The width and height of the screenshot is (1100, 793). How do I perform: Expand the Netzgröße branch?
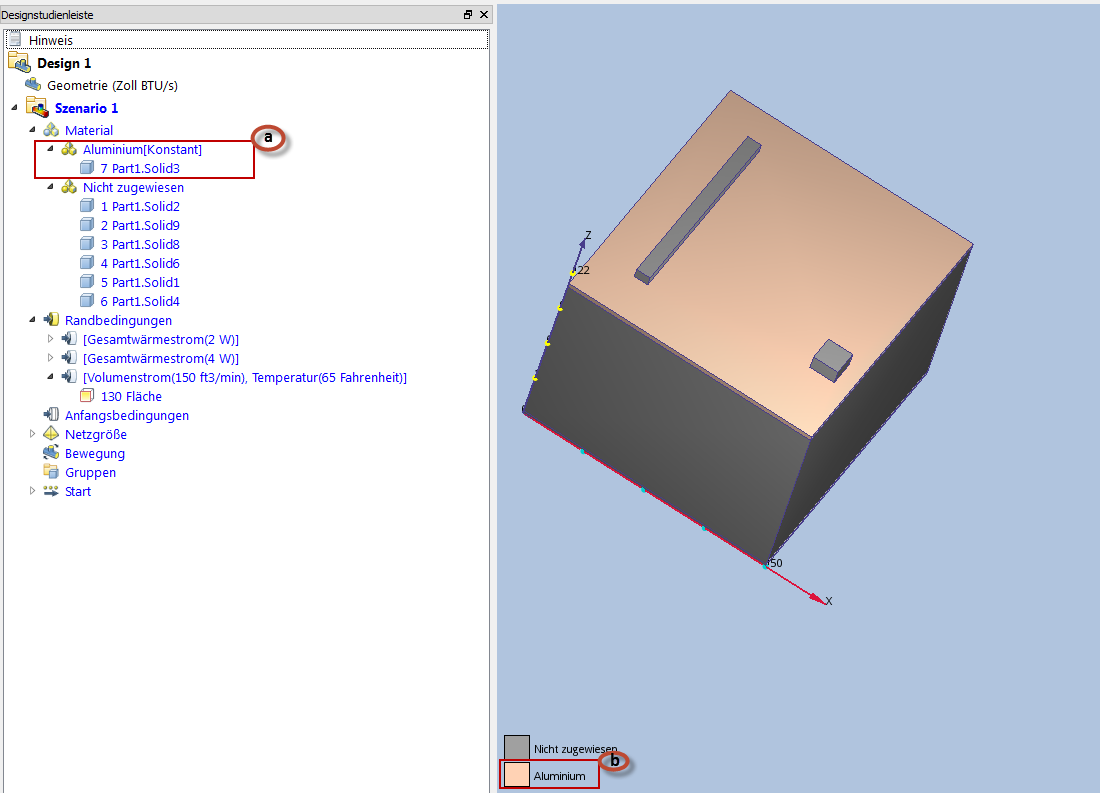pos(32,434)
